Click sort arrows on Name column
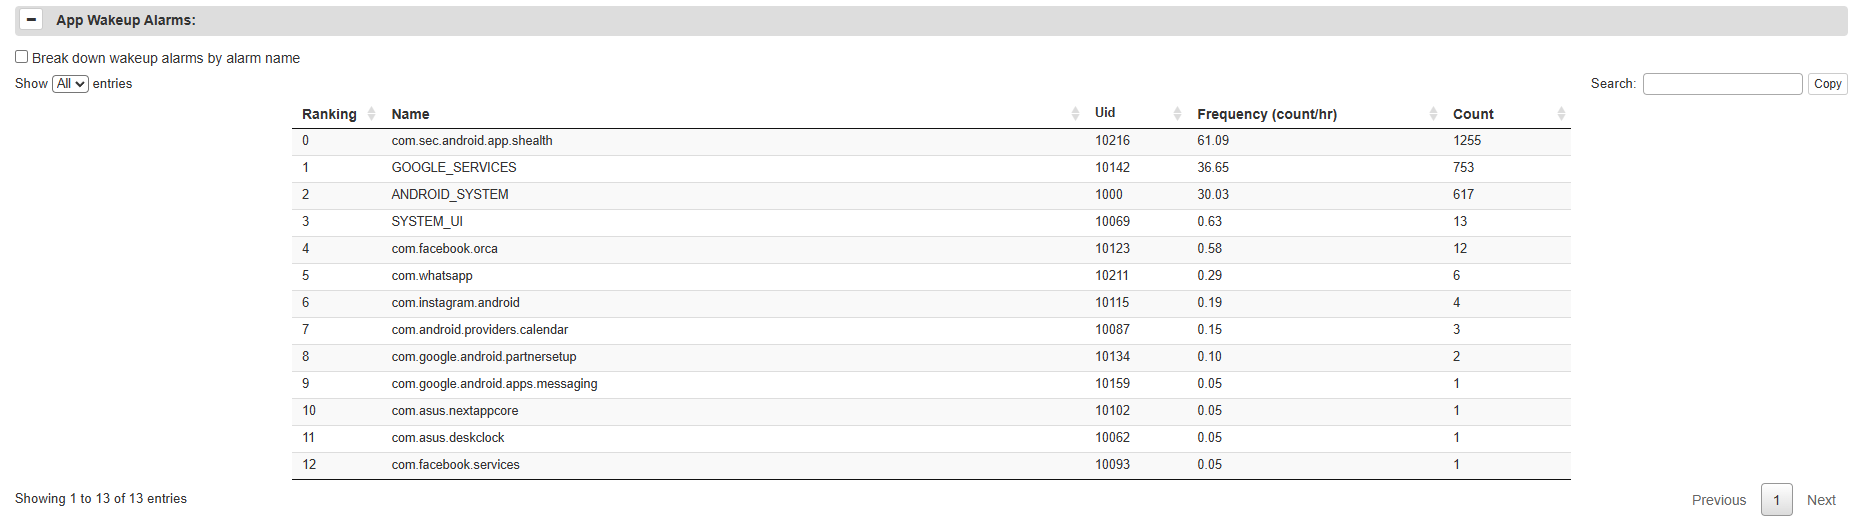Screen dimensions: 1863x521 (1075, 114)
